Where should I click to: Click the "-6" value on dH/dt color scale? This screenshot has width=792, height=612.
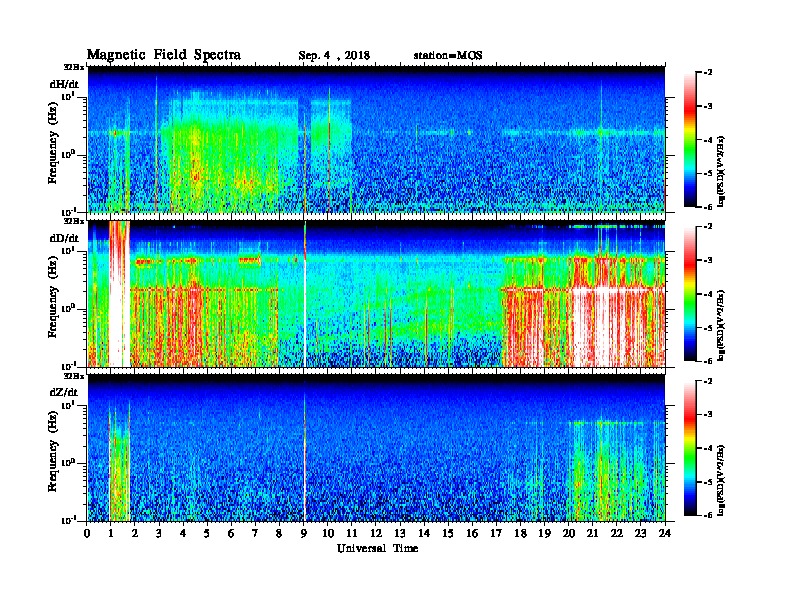709,207
